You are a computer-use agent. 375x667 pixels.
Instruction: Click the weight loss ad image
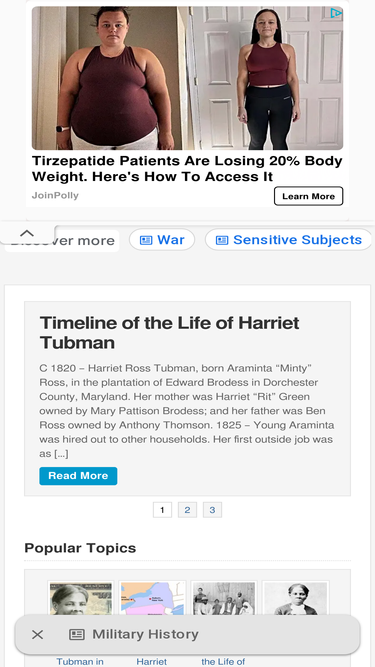[x=187, y=78]
